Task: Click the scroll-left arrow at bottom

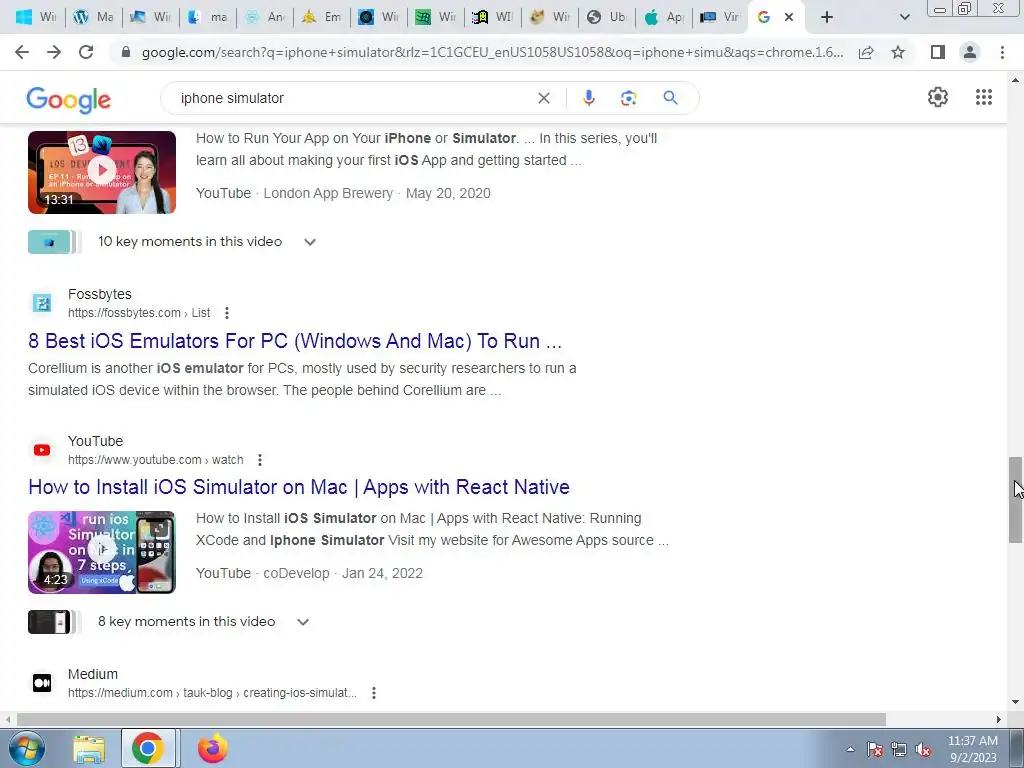Action: [7, 719]
